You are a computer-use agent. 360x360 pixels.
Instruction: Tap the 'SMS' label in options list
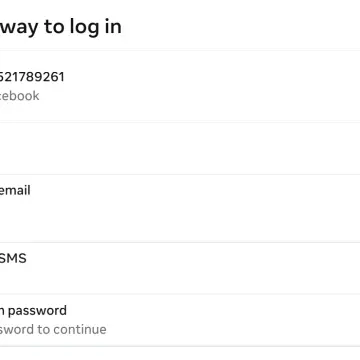point(13,259)
